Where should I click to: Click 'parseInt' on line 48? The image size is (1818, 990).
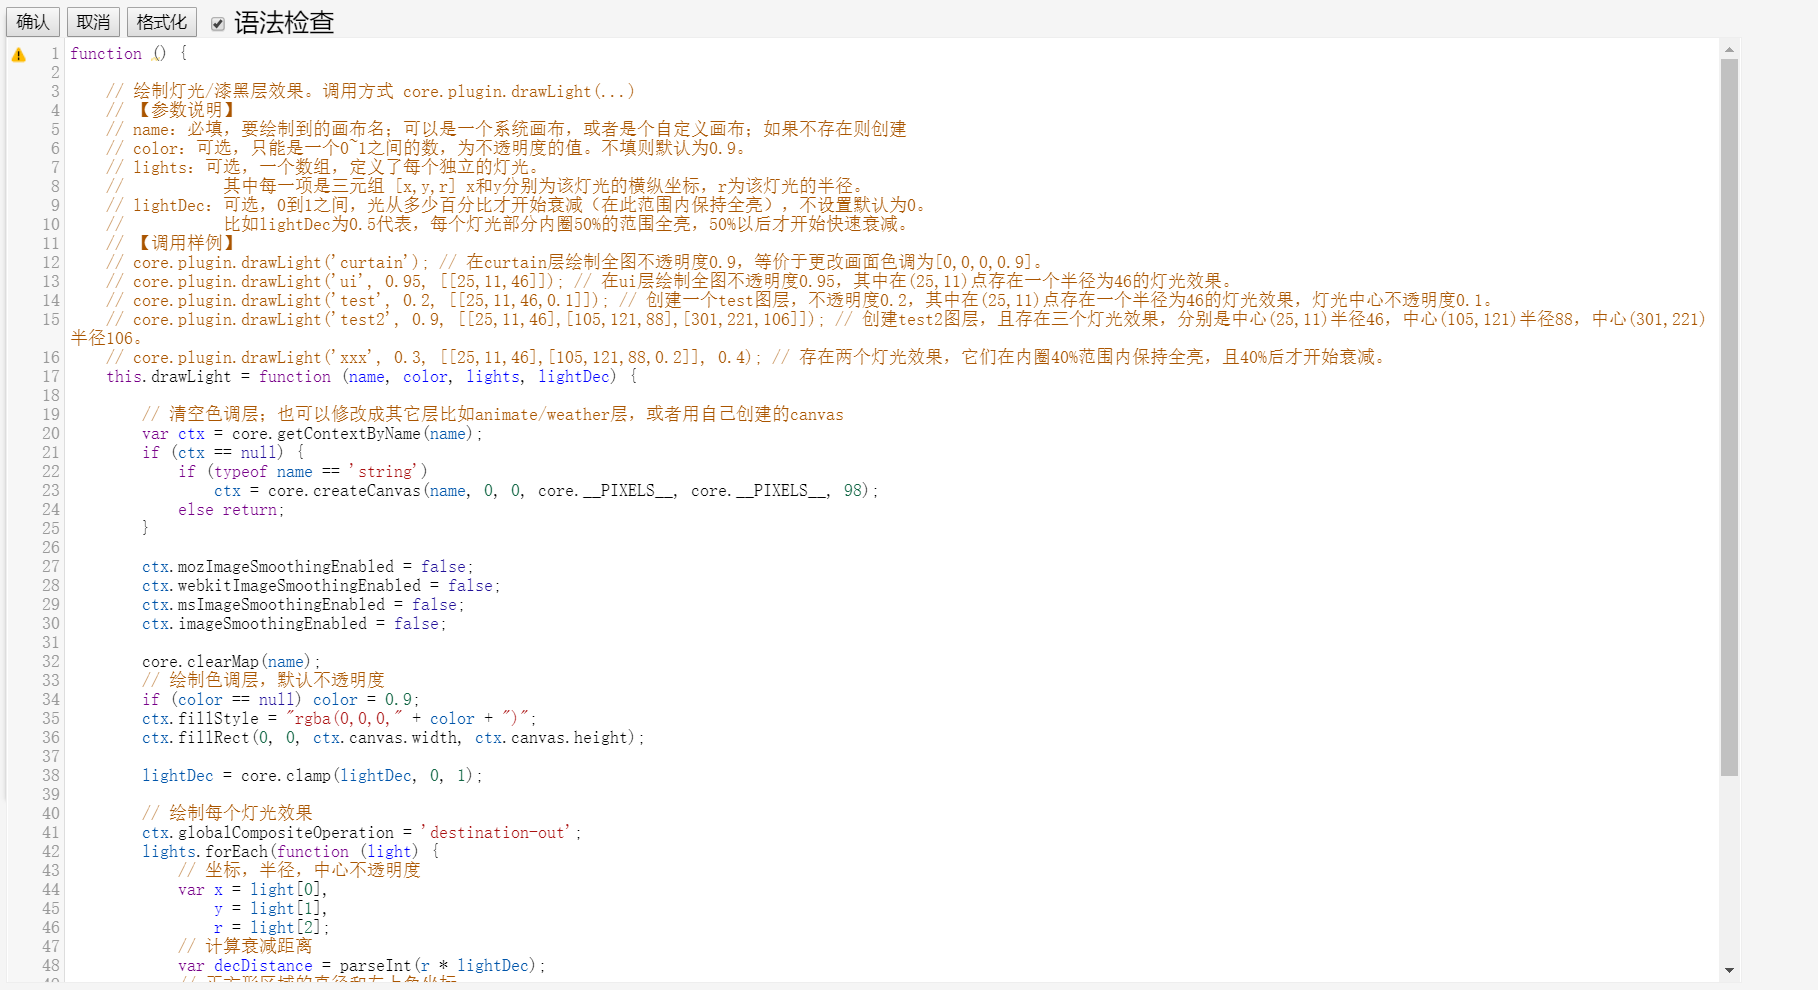(x=375, y=966)
